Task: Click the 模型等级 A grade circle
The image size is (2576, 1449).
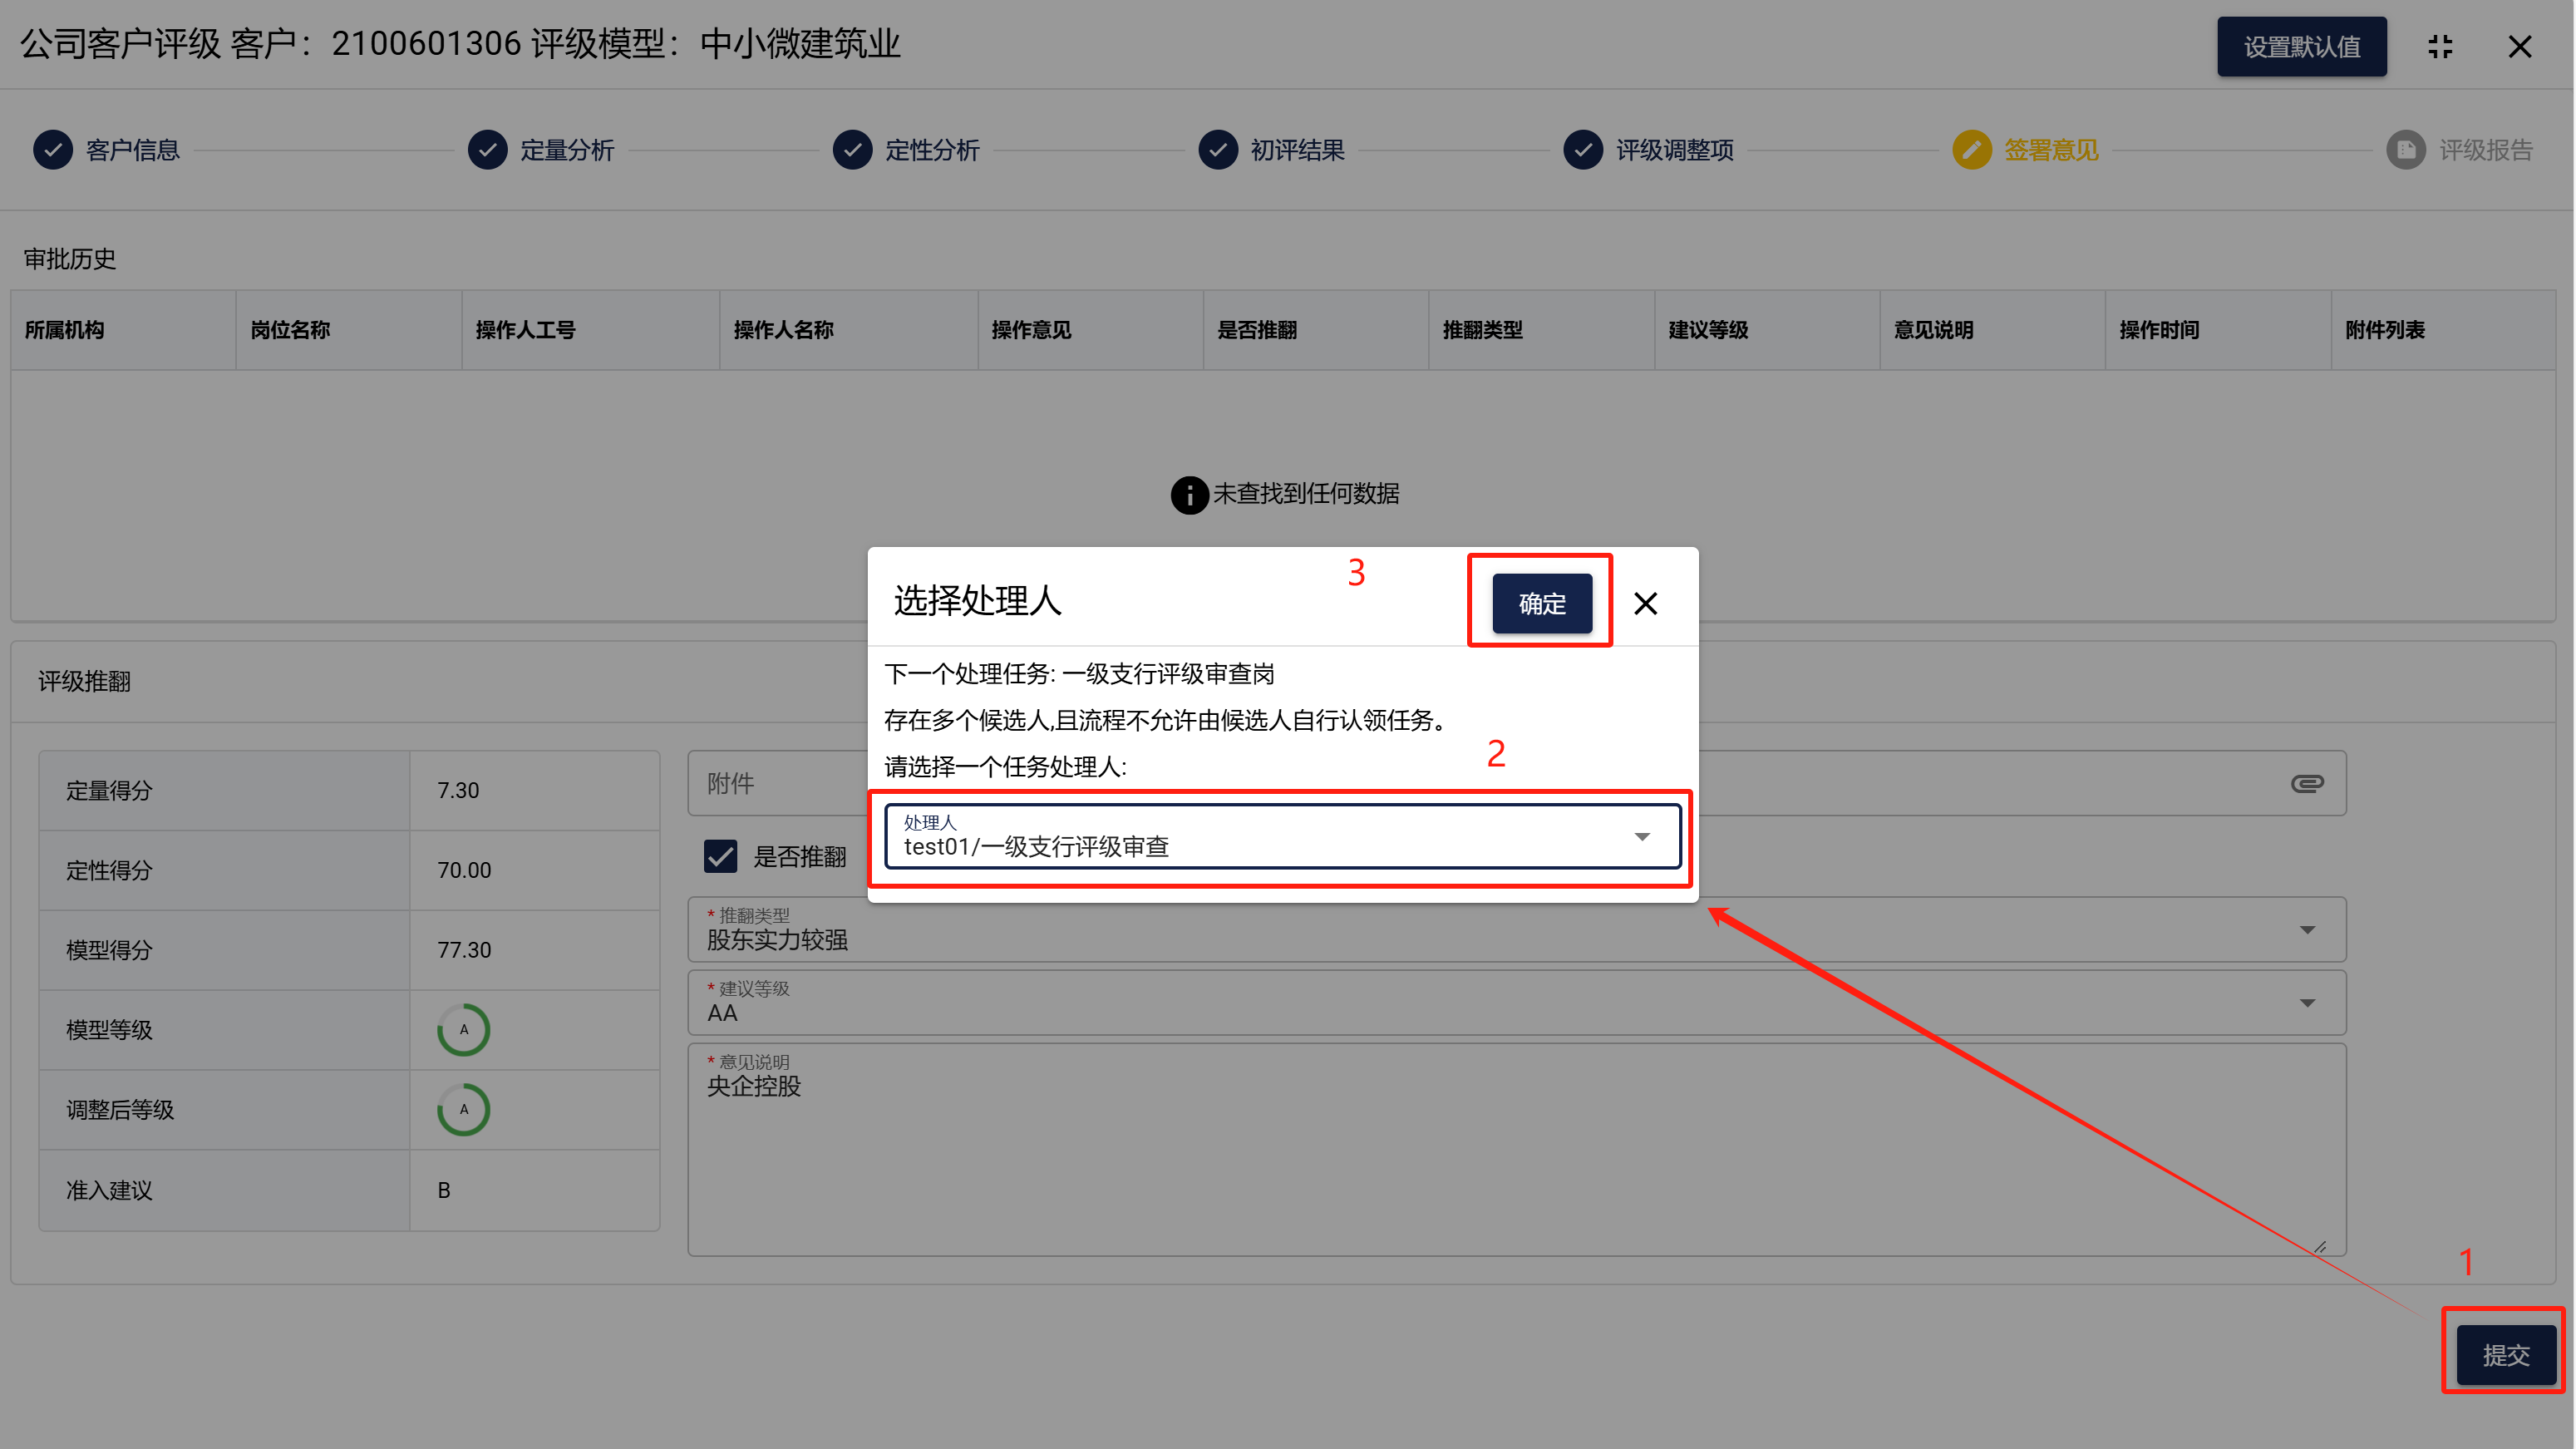Action: 463,1029
